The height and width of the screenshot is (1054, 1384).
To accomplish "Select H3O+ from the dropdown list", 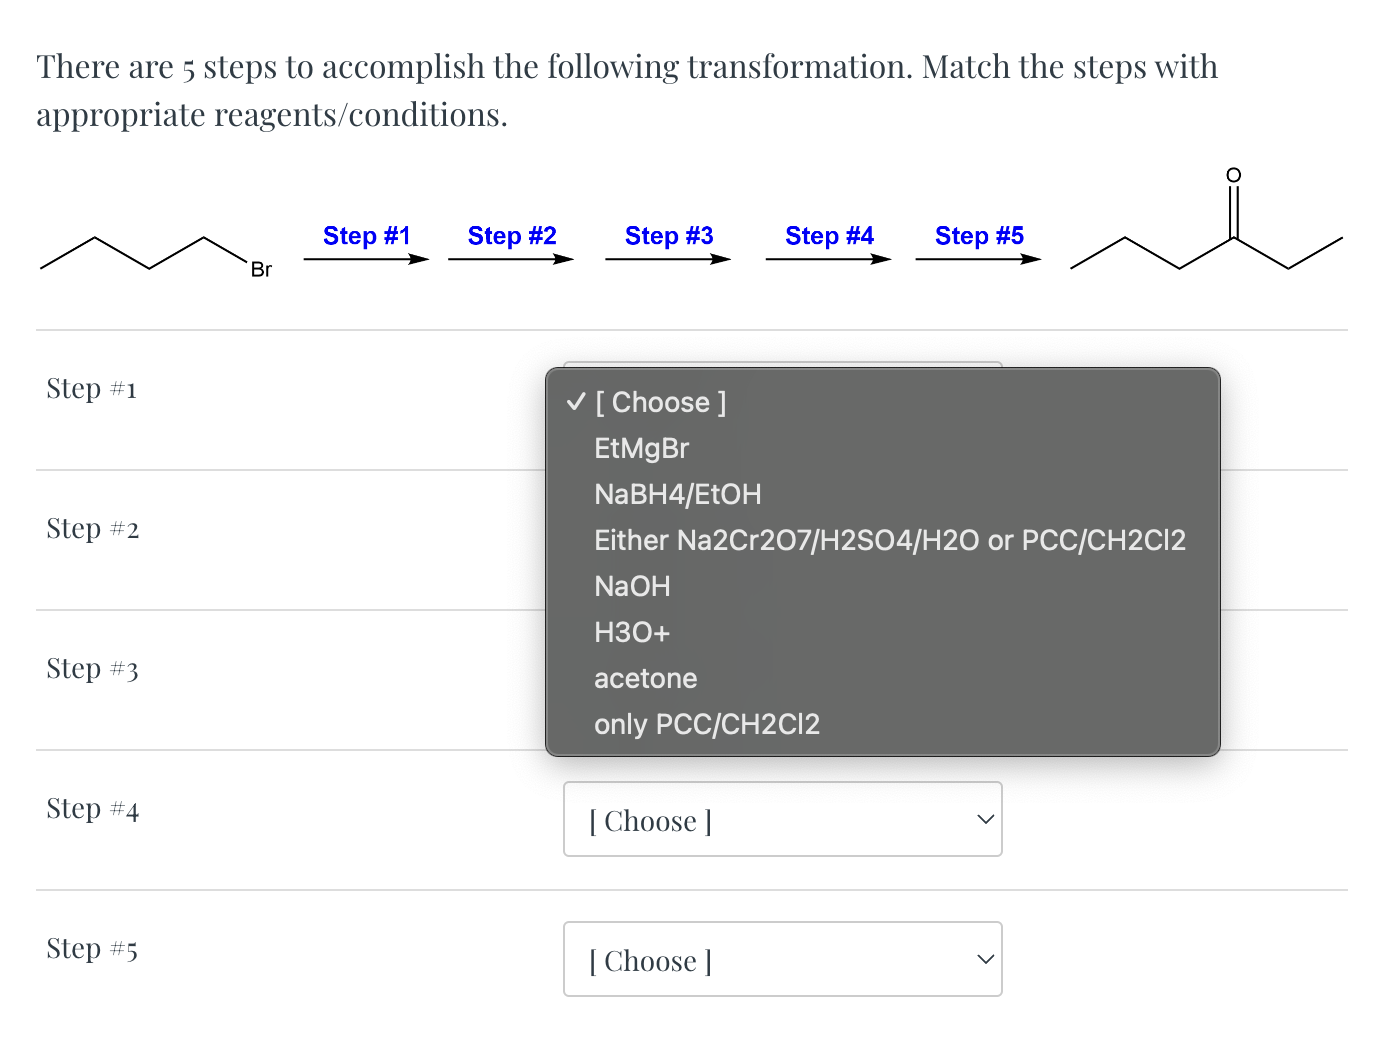I will pos(632,632).
